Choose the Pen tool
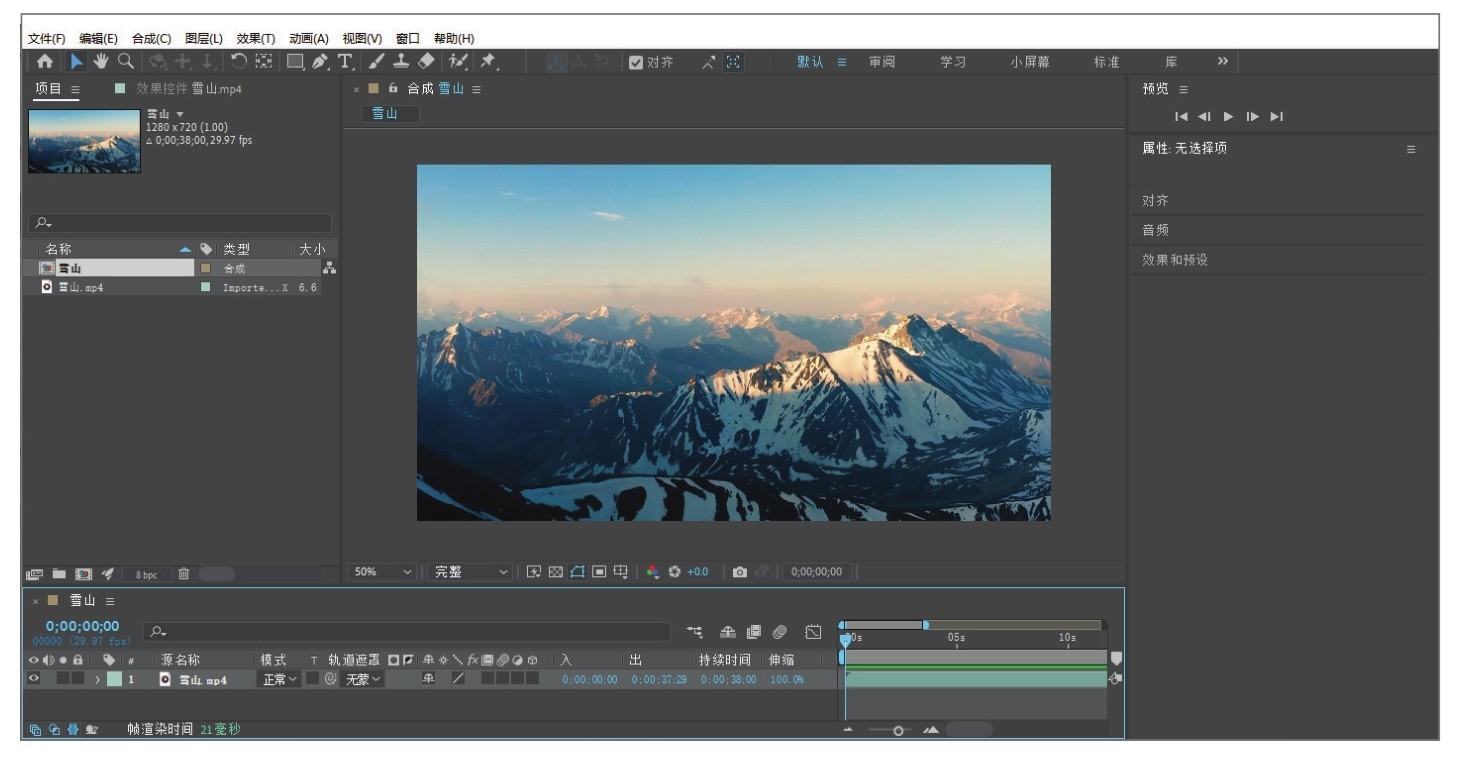 [320, 62]
